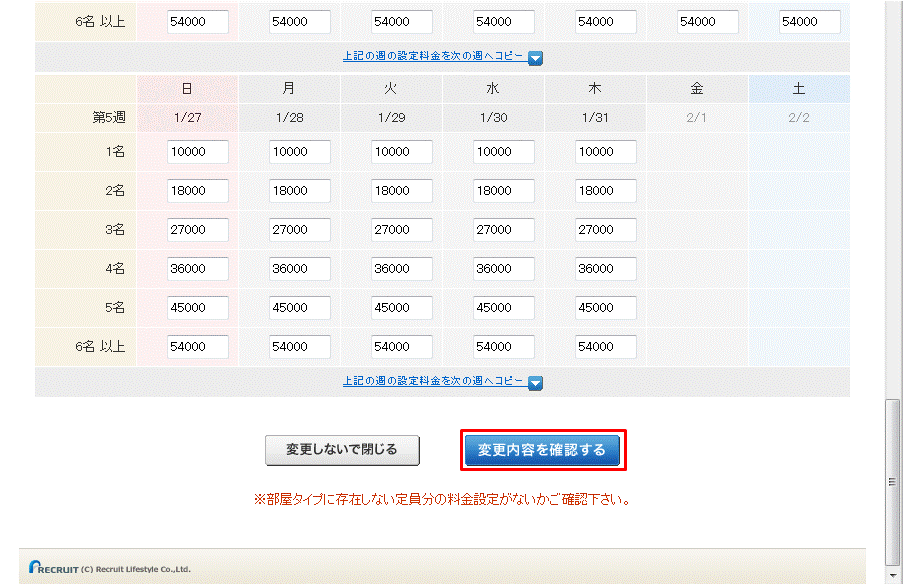Open the lower 上記の週の設定料金を次の週へコピー link

click(435, 381)
